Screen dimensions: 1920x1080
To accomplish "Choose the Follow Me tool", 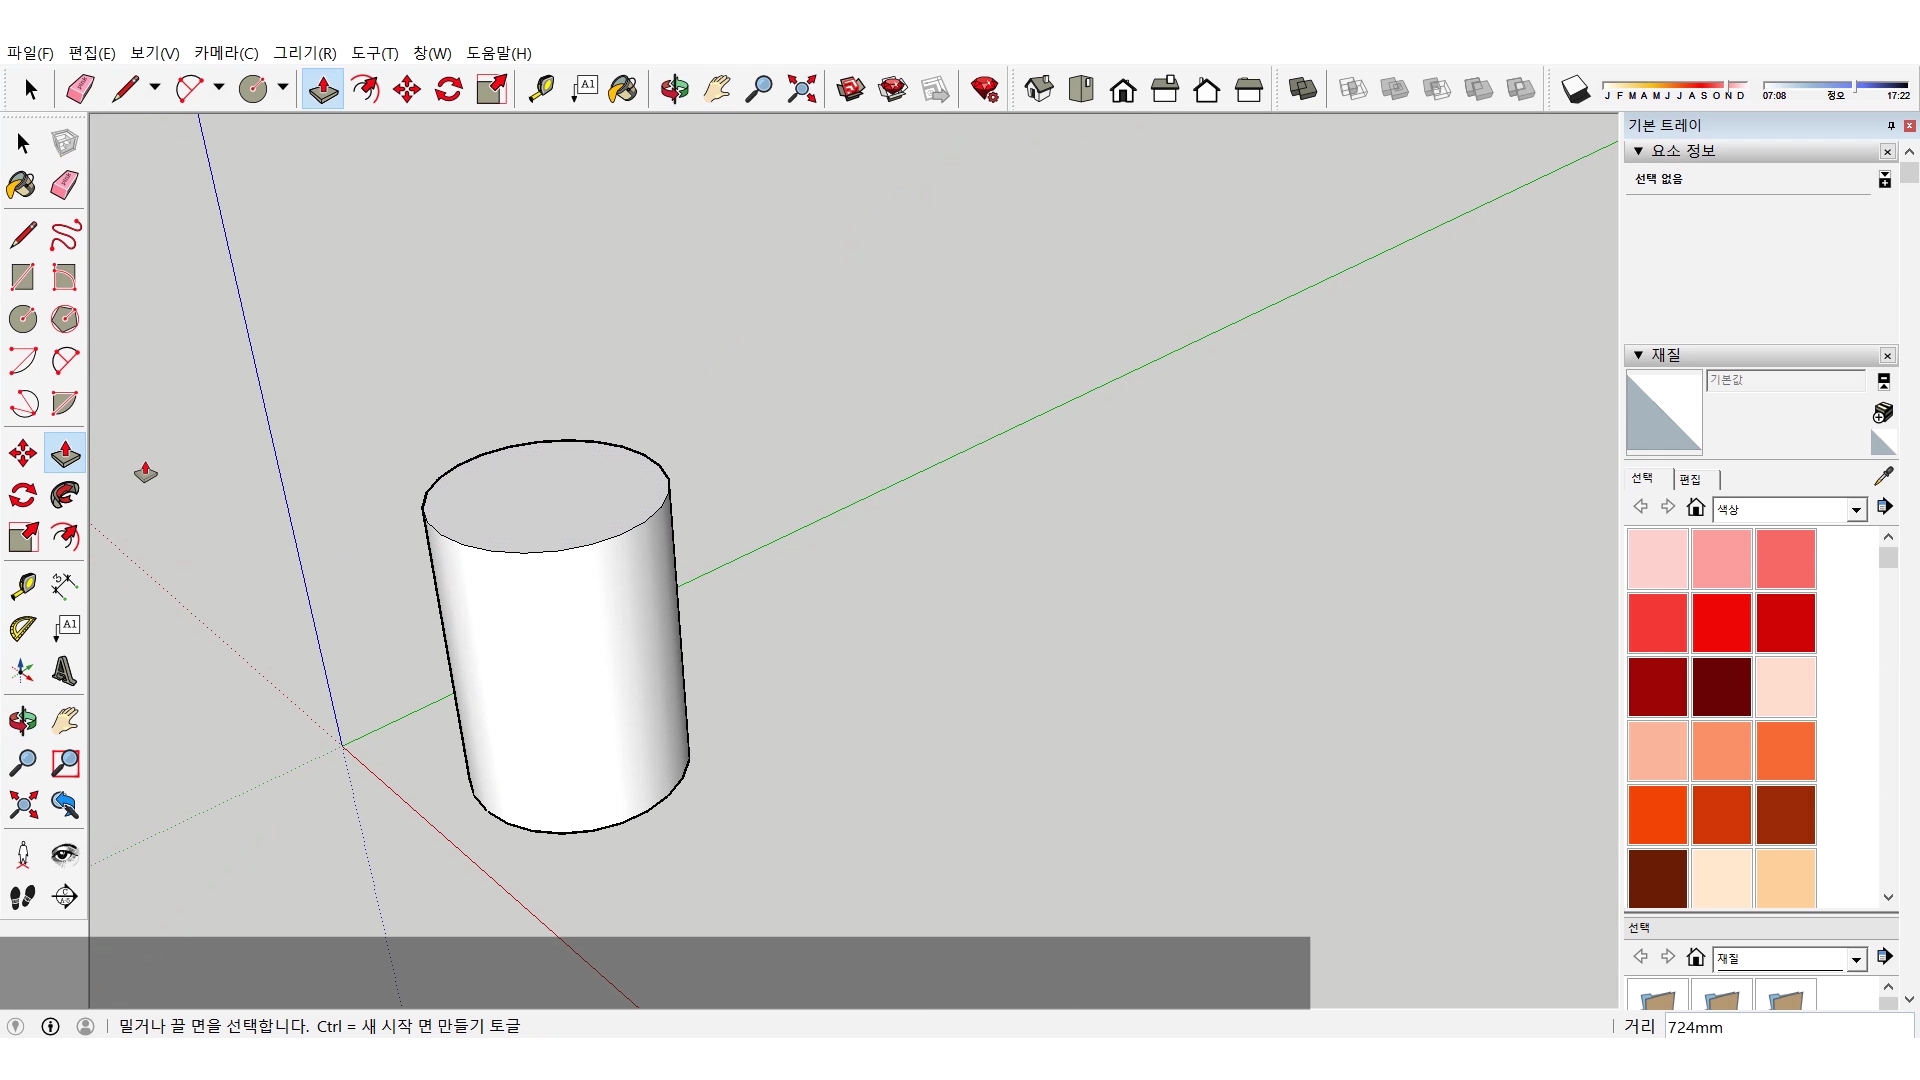I will [x=65, y=495].
